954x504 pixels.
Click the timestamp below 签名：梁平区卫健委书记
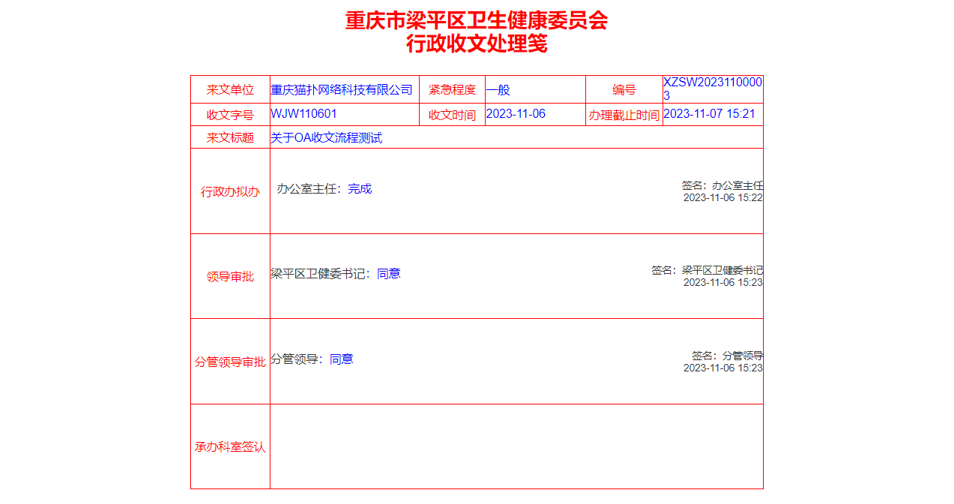pos(723,282)
